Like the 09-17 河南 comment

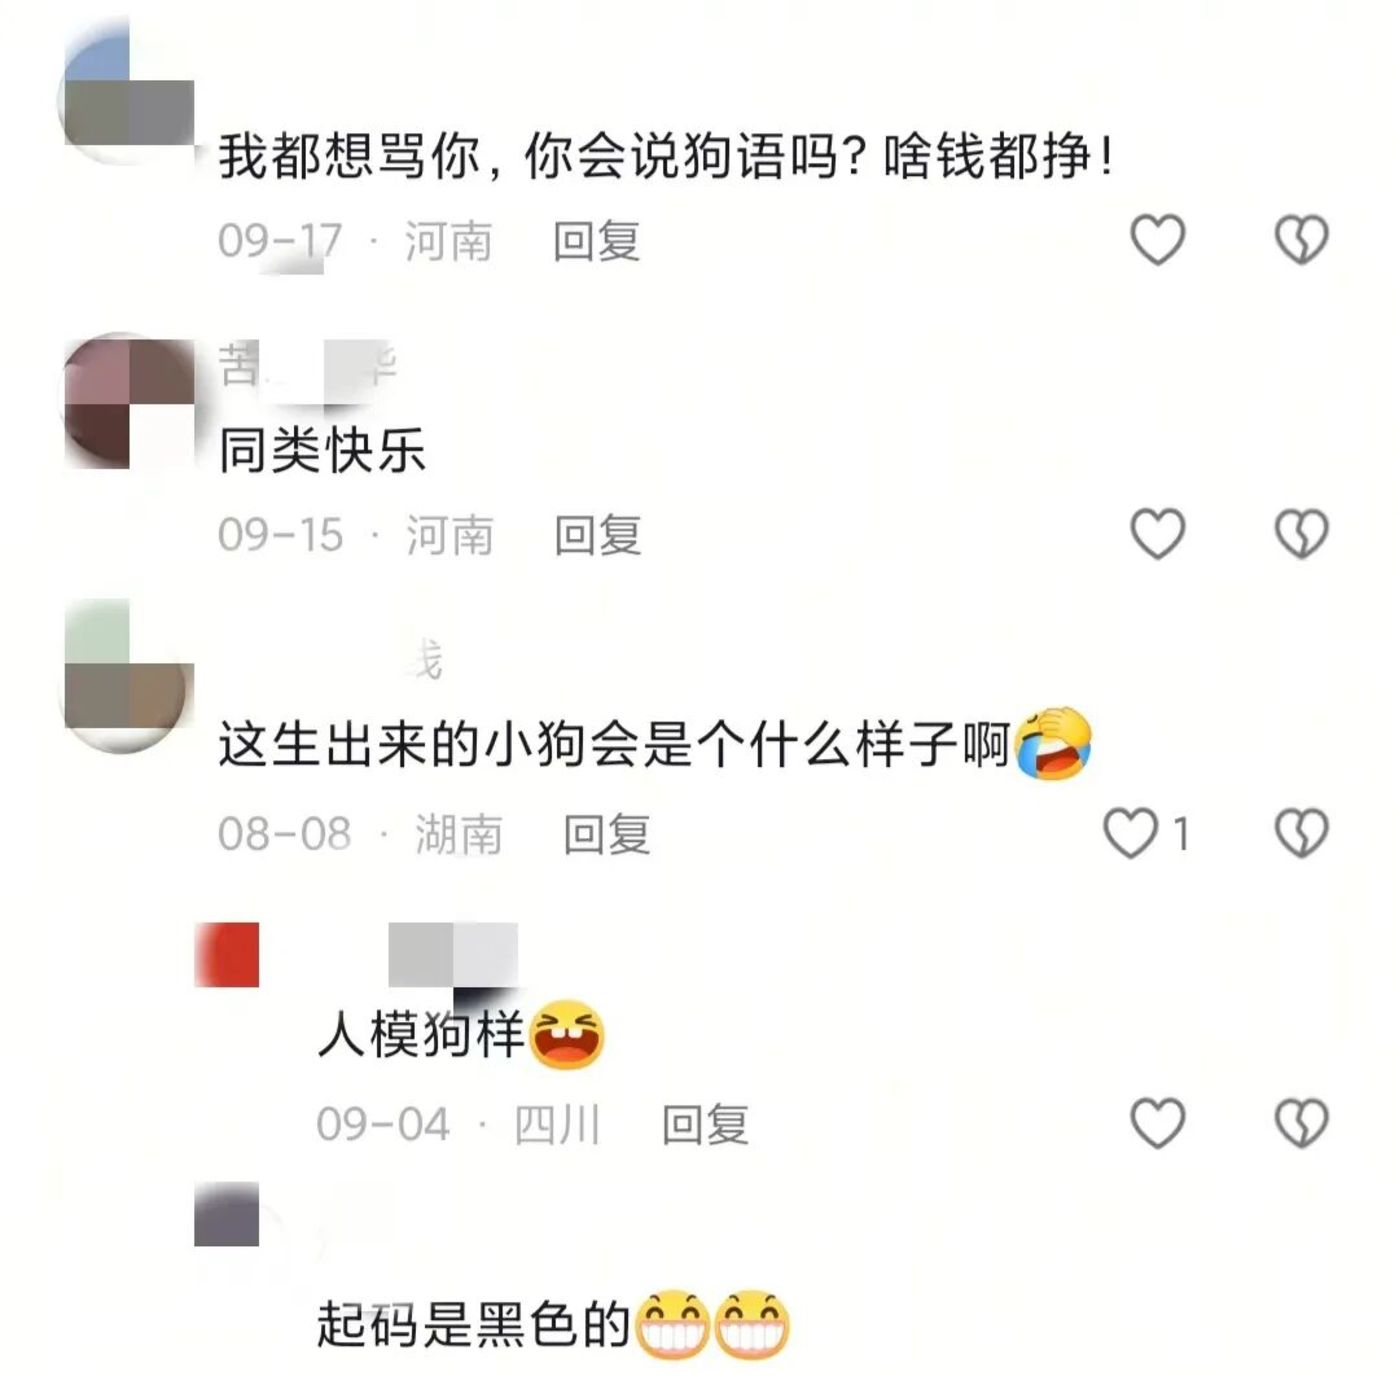click(1157, 240)
